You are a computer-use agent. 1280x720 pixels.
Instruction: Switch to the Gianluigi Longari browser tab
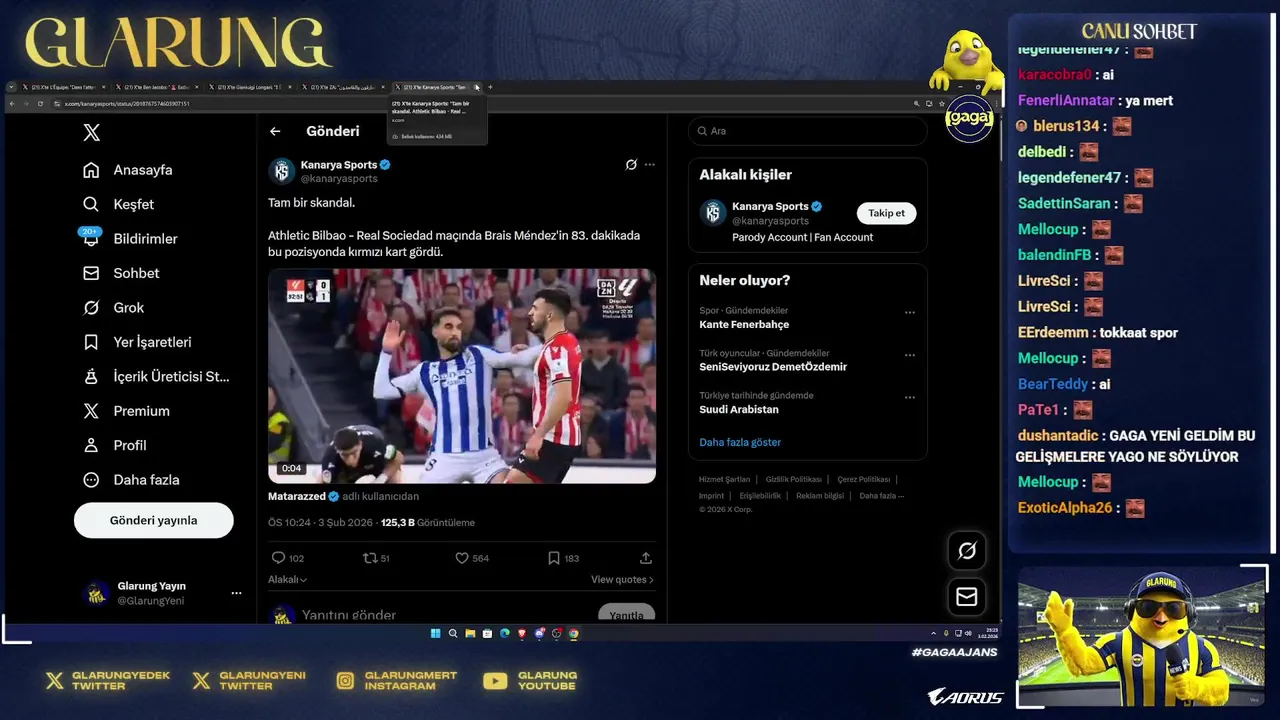pyautogui.click(x=250, y=87)
